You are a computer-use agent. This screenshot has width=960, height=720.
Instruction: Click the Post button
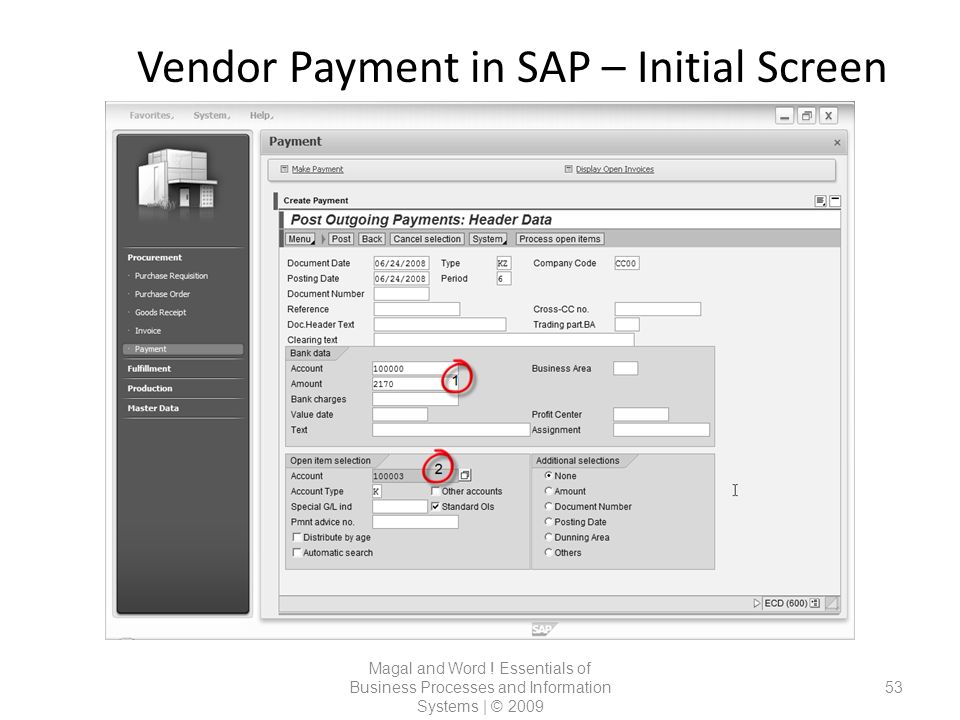(341, 239)
